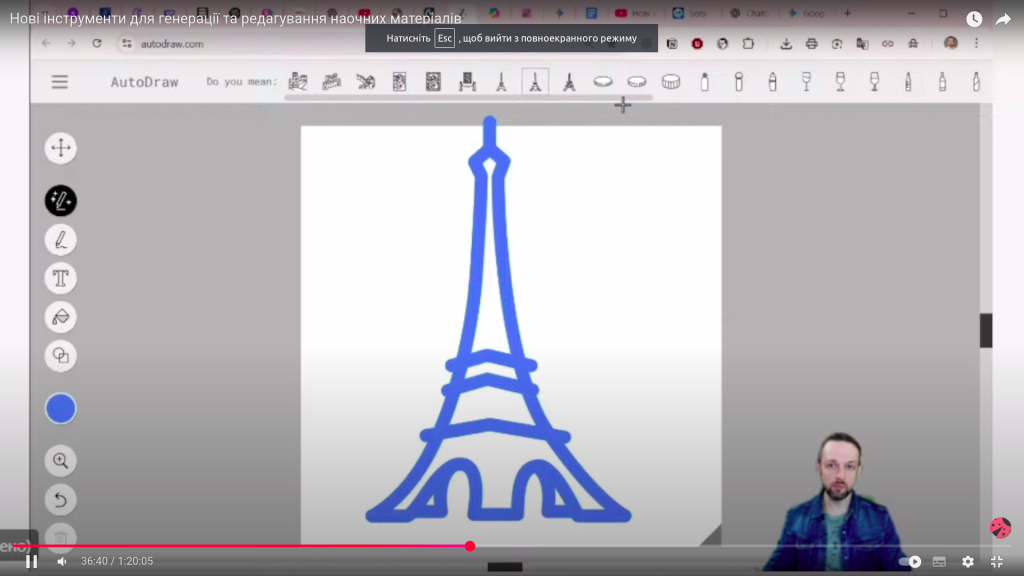This screenshot has height=576, width=1024.
Task: Open the AutoDraw hamburger menu
Action: 60,82
